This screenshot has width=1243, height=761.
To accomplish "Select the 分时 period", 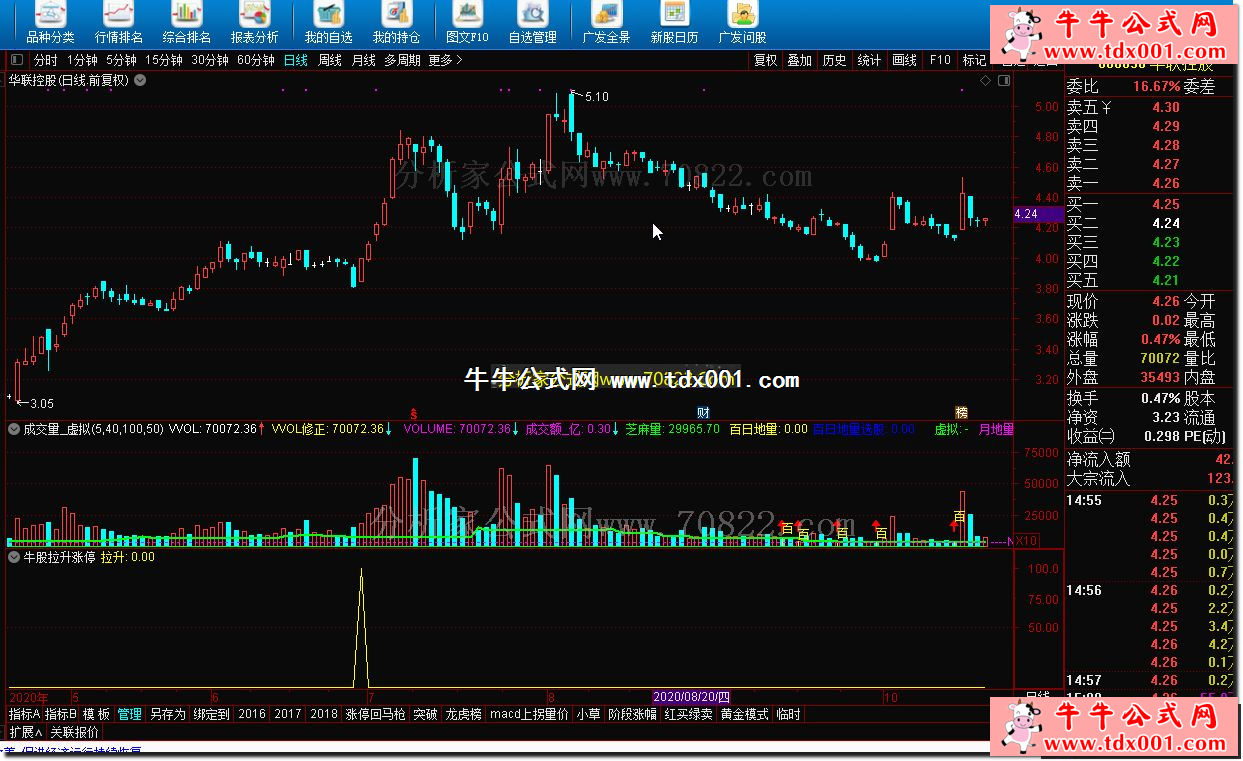I will pyautogui.click(x=46, y=60).
